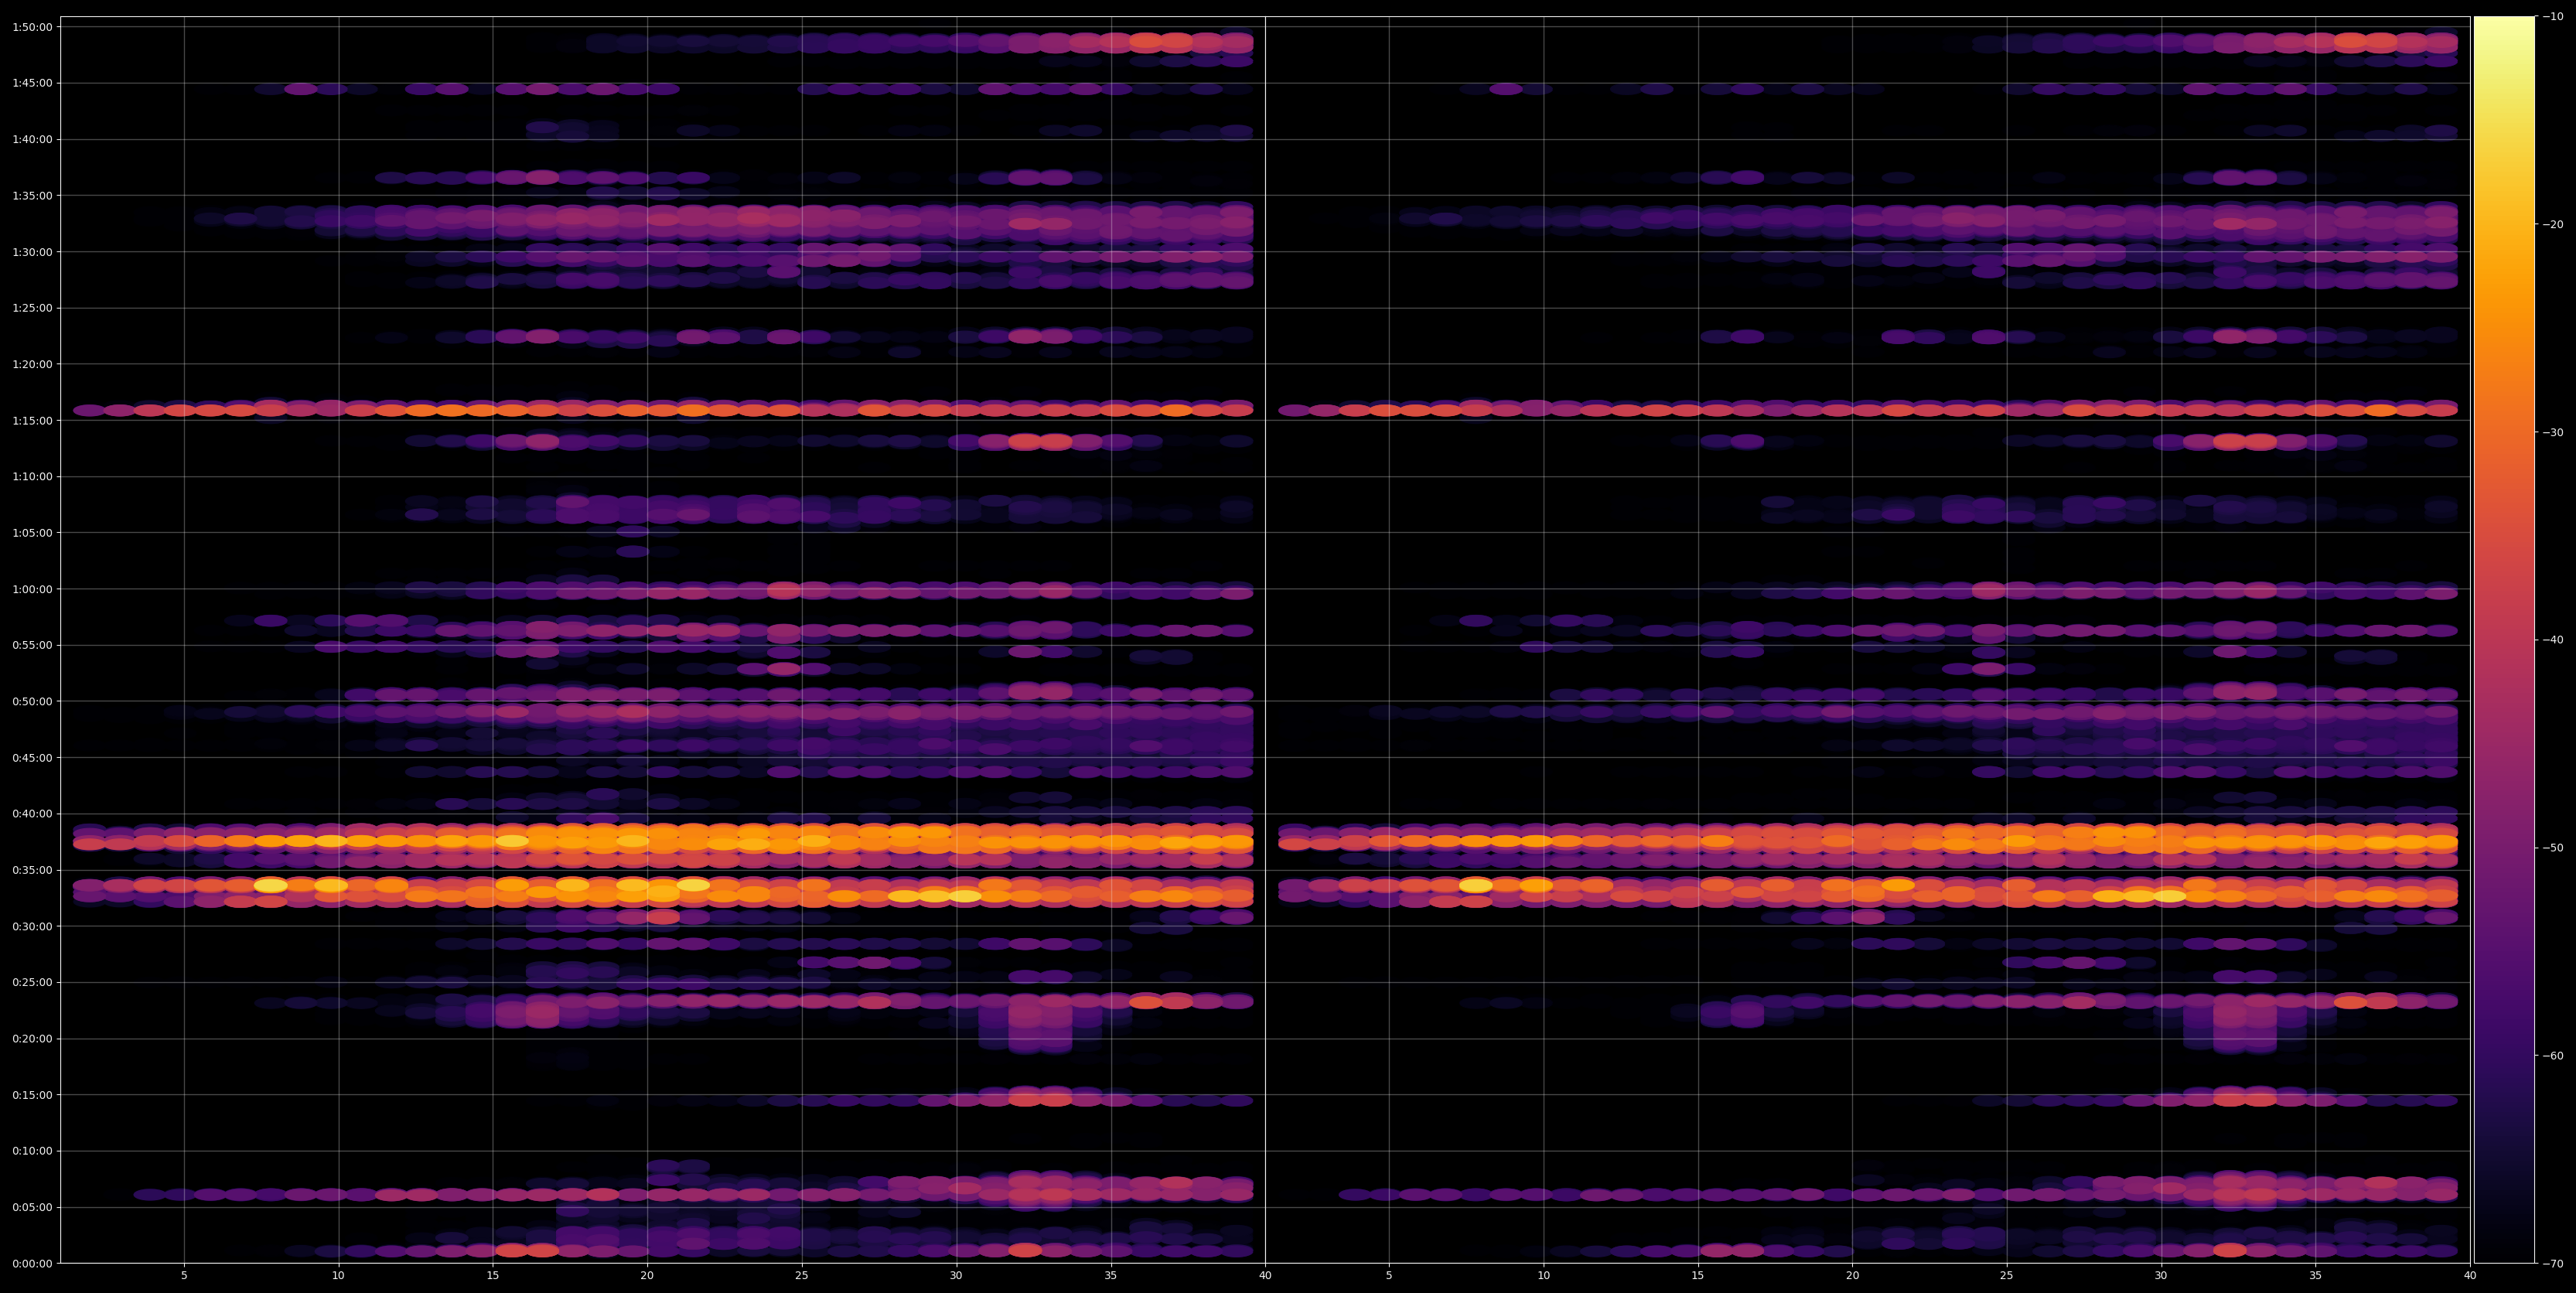This screenshot has width=2576, height=1293.
Task: Click the 0:50:00 y-axis tick label
Action: click(x=32, y=701)
